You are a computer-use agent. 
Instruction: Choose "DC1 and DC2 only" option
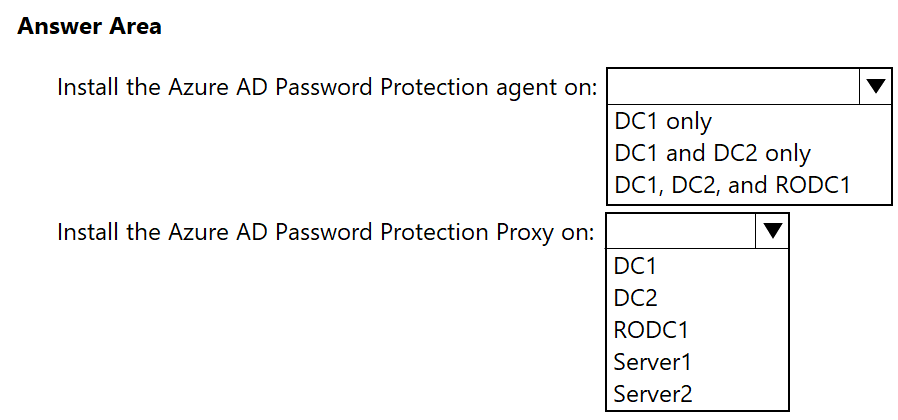click(712, 154)
